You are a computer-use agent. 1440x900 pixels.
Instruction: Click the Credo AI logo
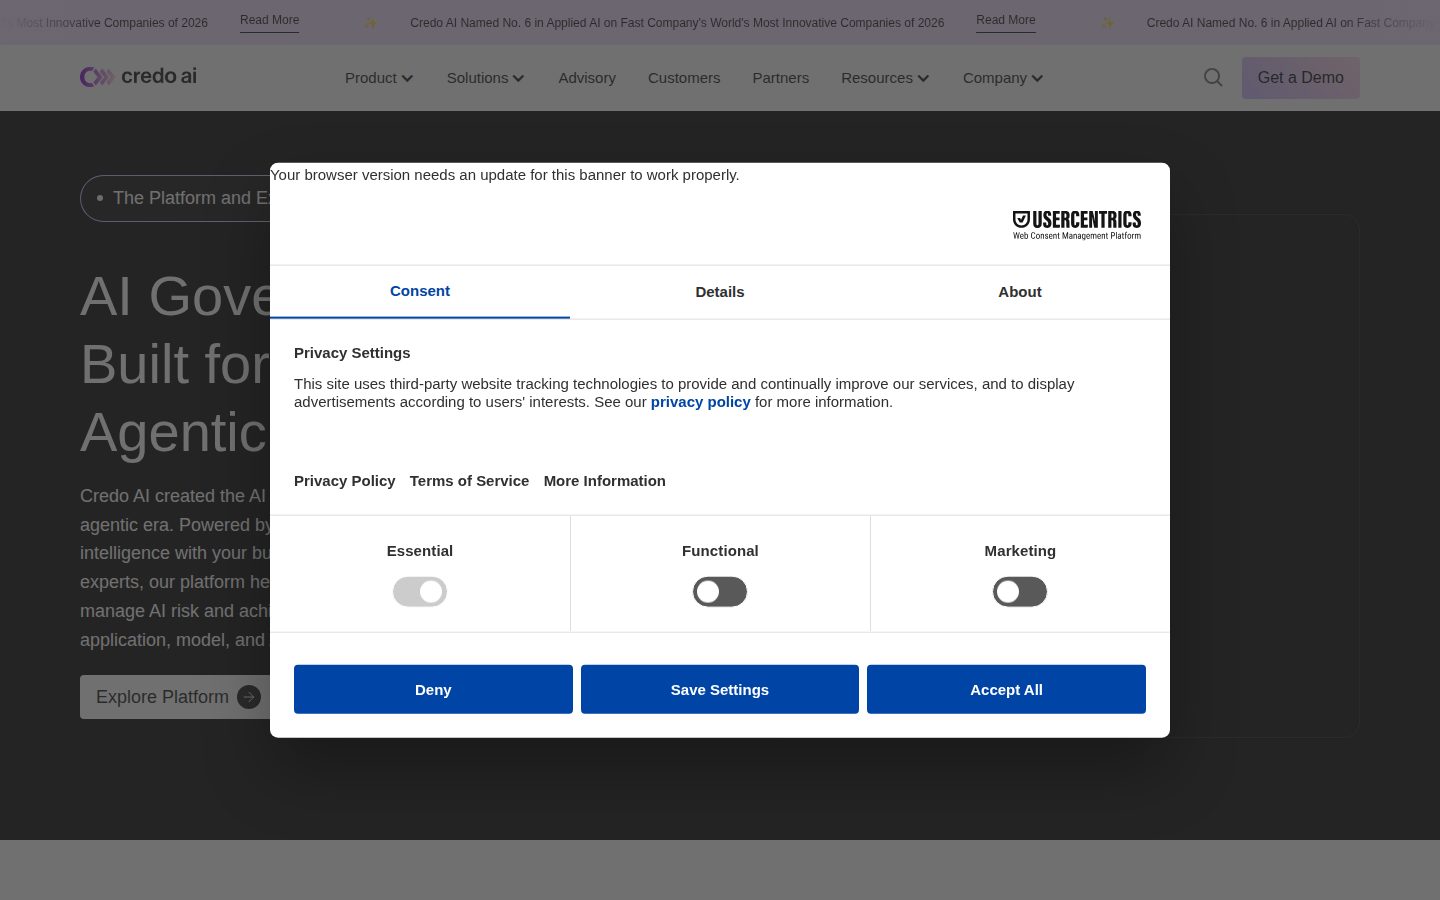click(138, 77)
